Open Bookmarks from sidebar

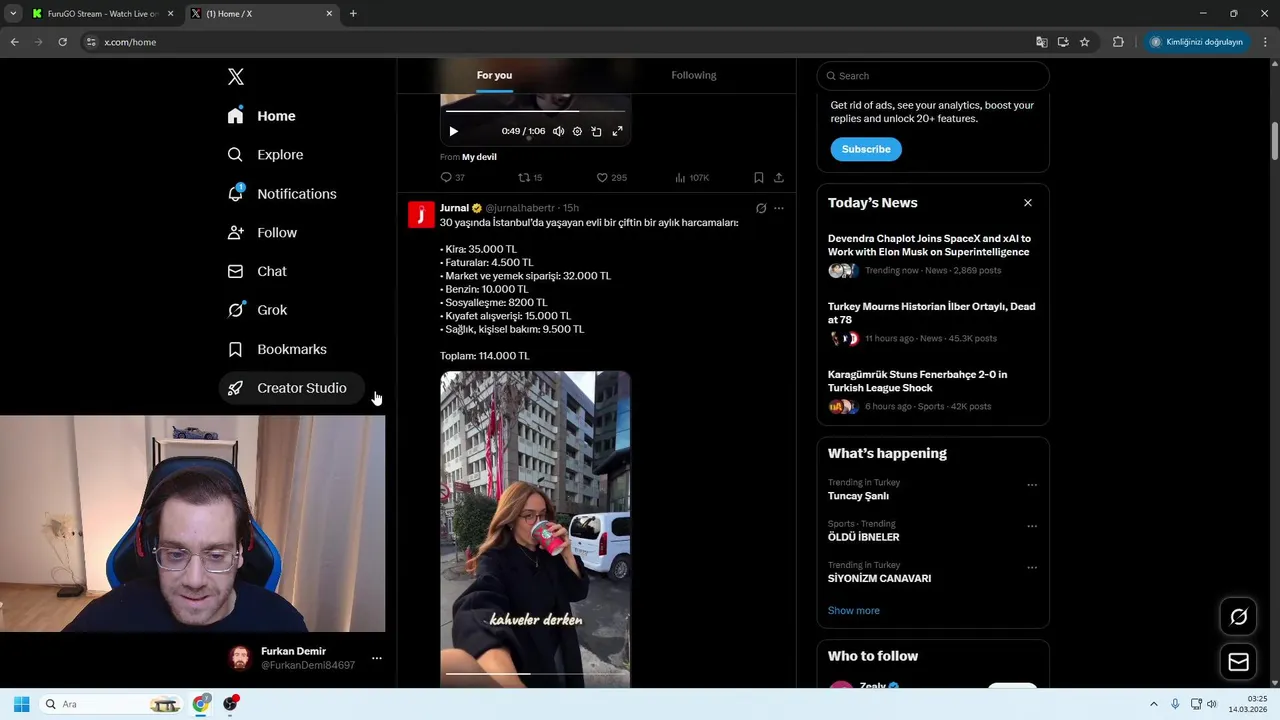click(277, 349)
